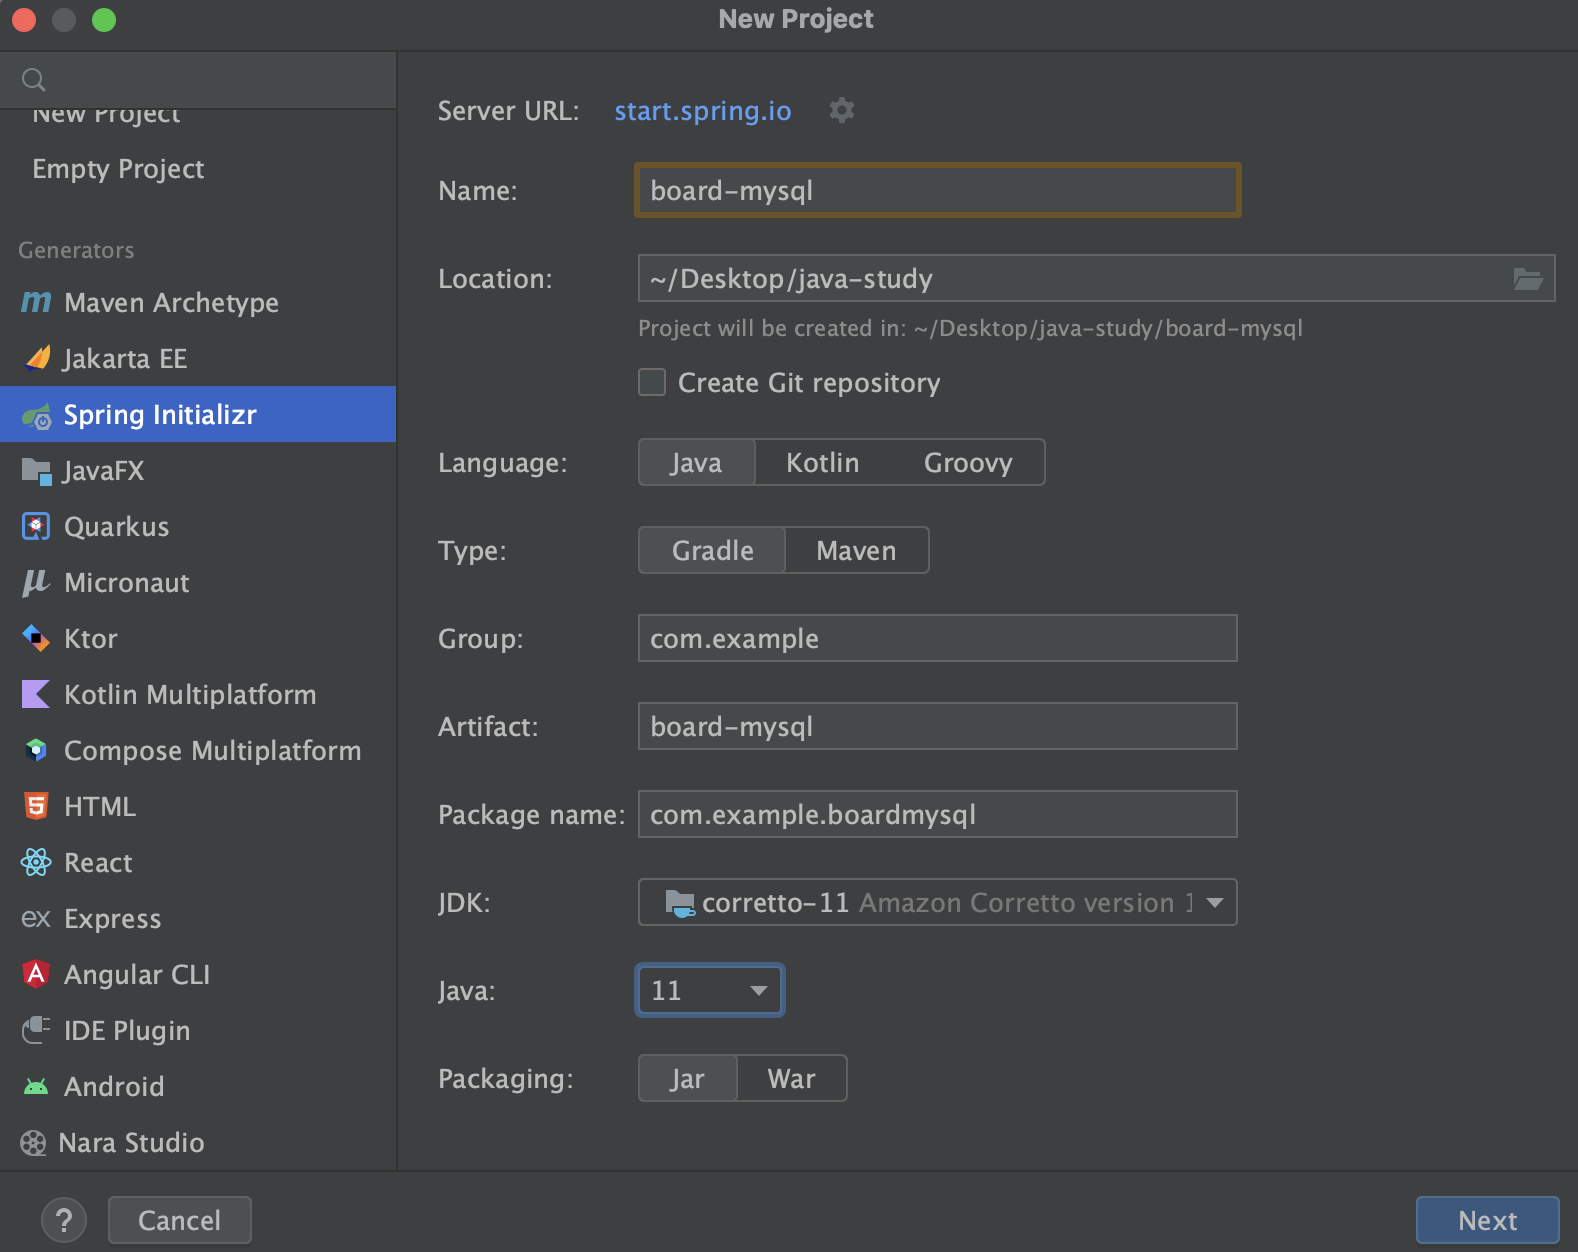Click the Spring Initializr leaf icon

[37, 415]
